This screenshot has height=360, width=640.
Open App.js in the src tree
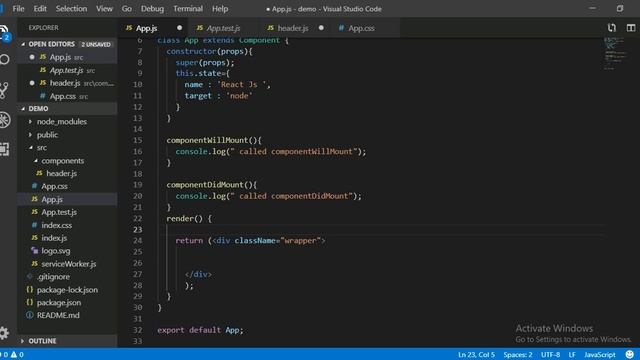pyautogui.click(x=67, y=199)
